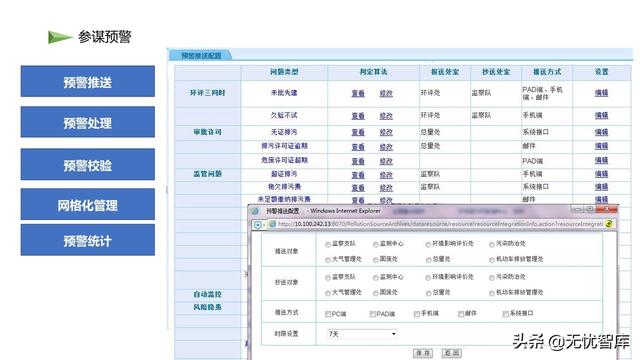Click 查看 link for 无证排污 row

tap(358, 132)
